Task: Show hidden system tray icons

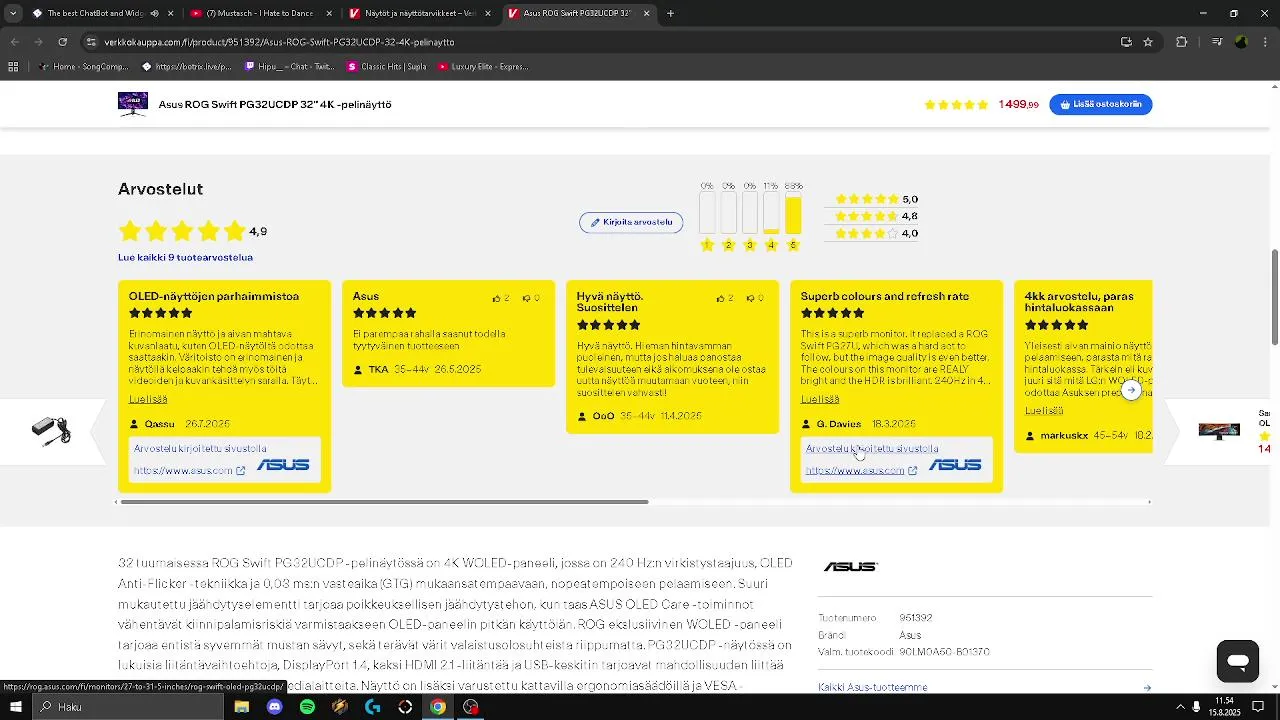Action: (x=1180, y=707)
